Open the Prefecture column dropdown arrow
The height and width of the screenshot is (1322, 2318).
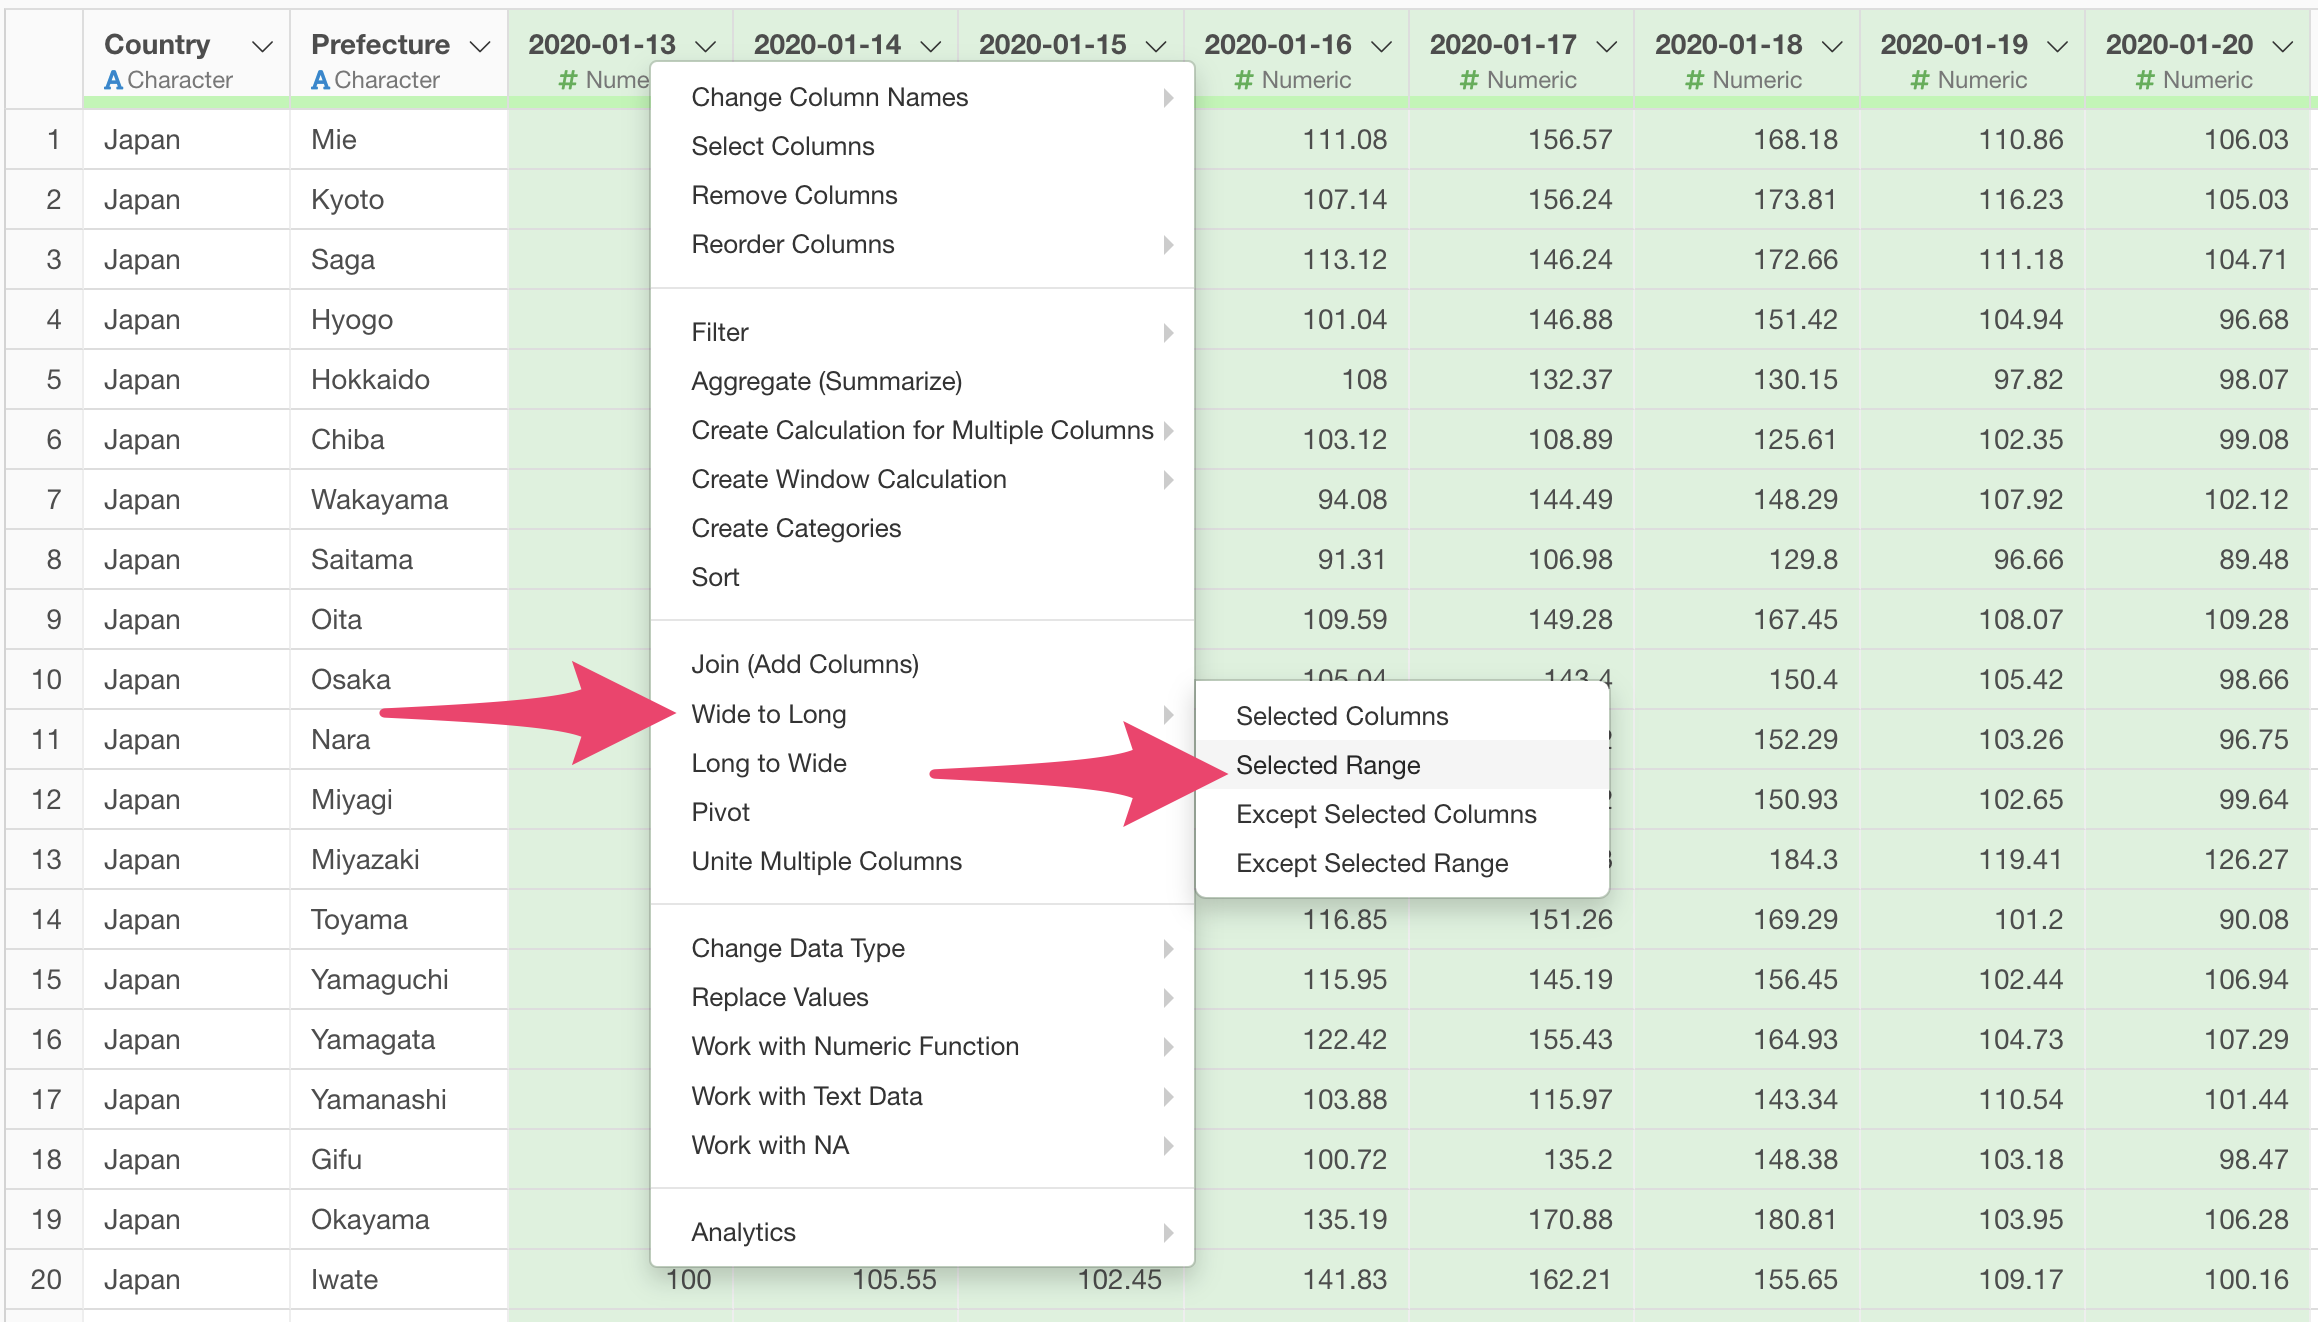tap(480, 47)
